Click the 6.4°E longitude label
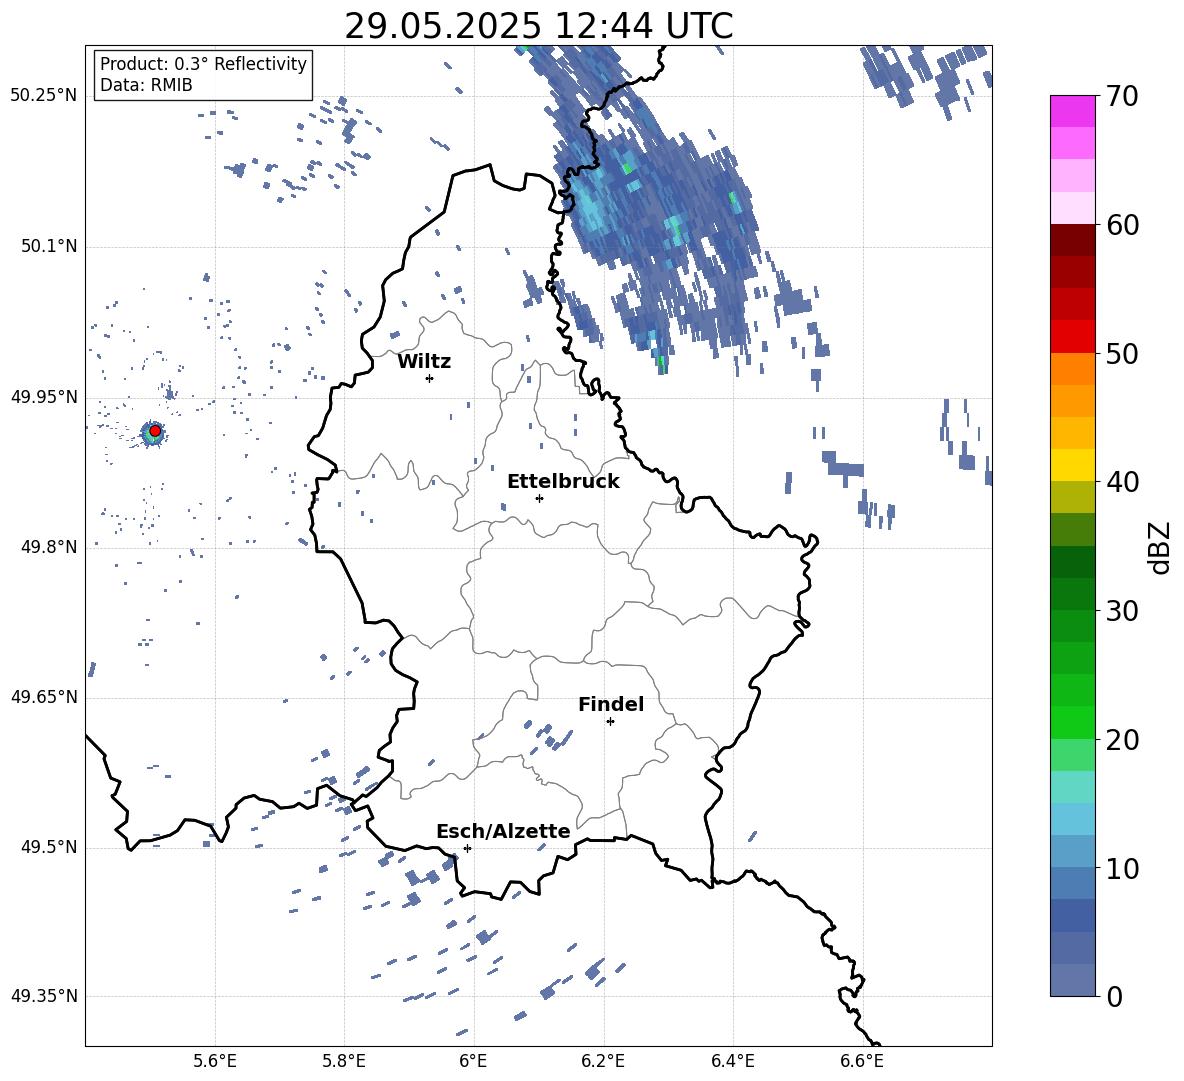1184x1081 pixels. pyautogui.click(x=732, y=1061)
